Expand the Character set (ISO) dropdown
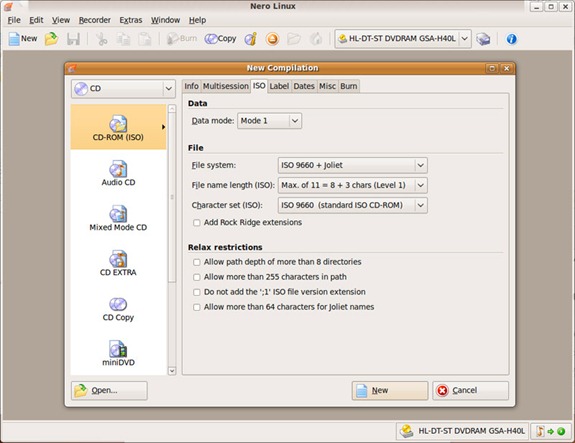The image size is (575, 443). [x=352, y=205]
